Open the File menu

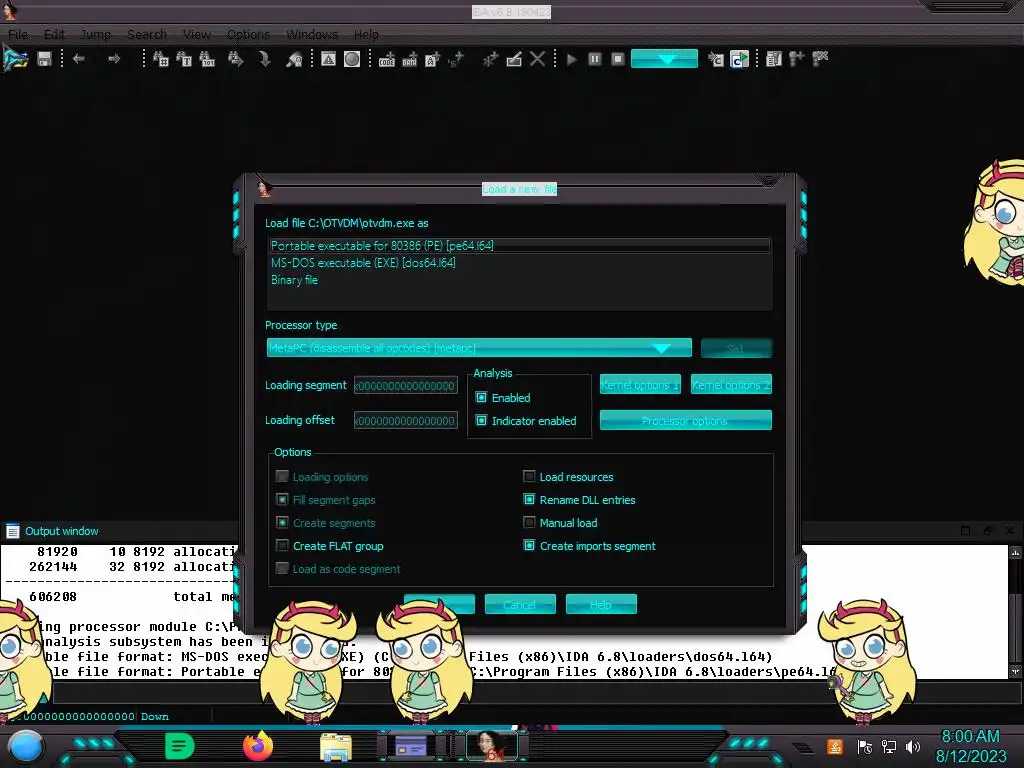[18, 34]
